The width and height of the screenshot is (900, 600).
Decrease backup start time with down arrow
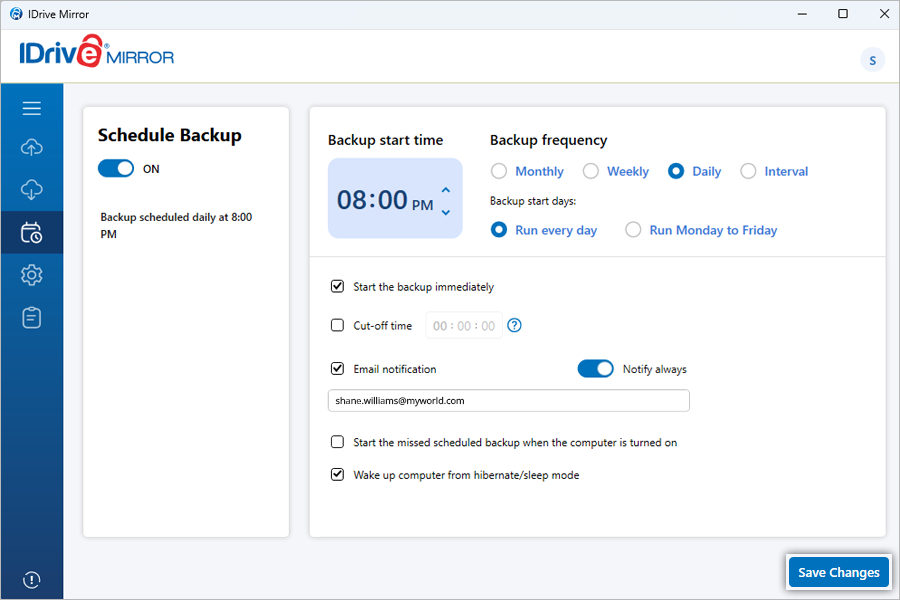[446, 212]
